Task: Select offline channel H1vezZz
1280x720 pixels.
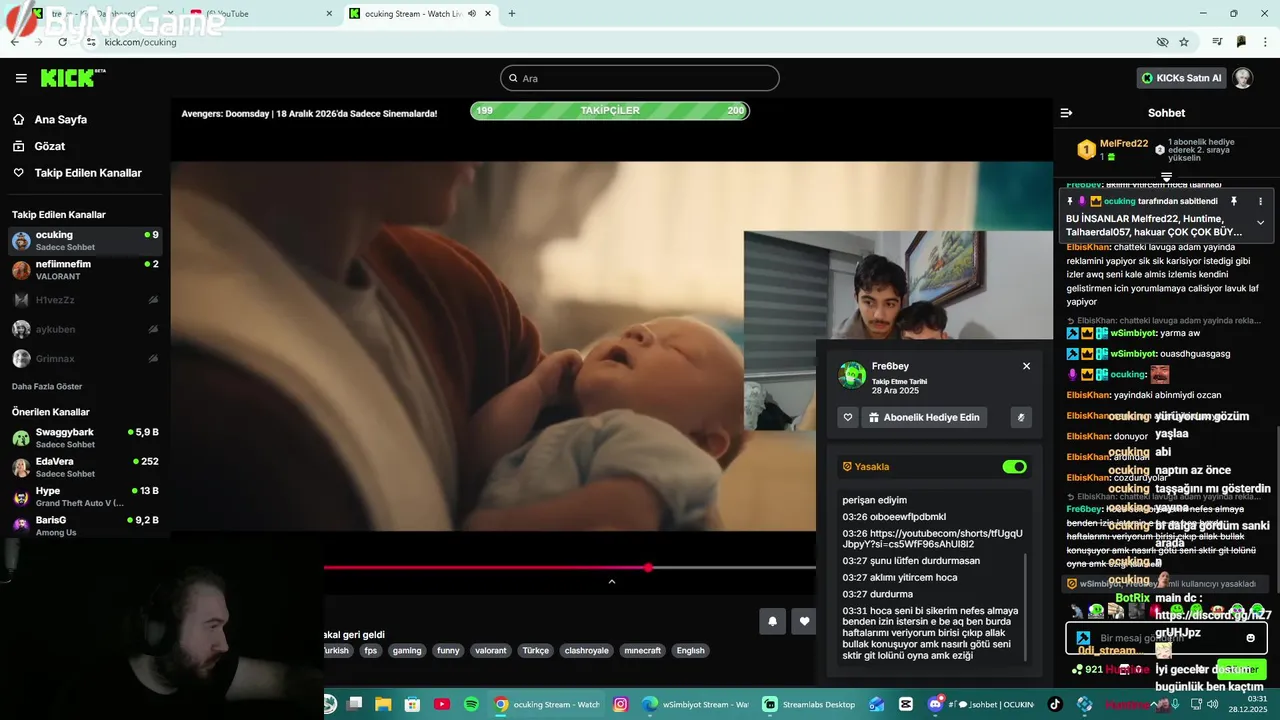Action: tap(85, 300)
